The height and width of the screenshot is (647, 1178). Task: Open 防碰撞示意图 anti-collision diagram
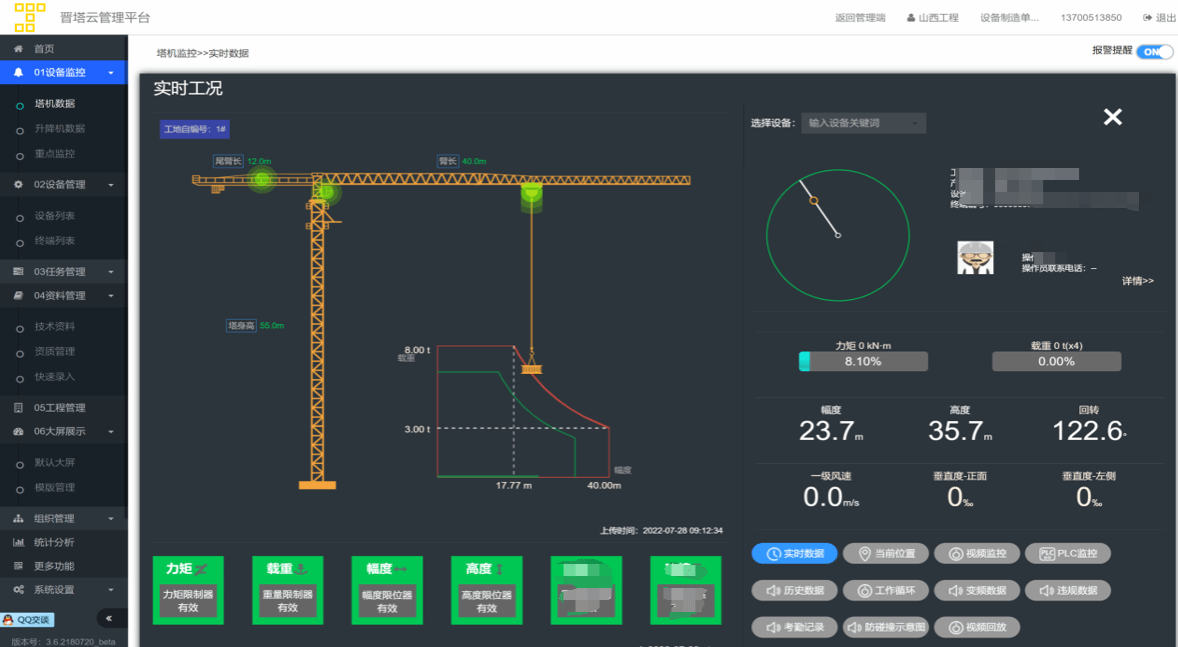point(886,628)
